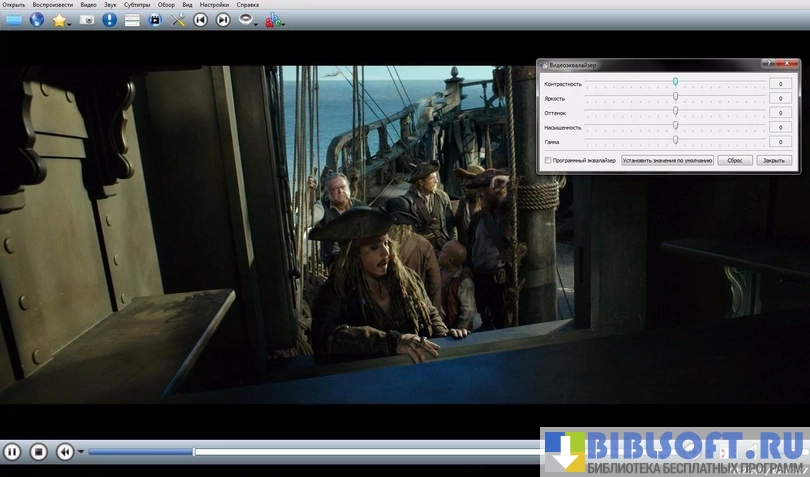Take a screenshot with camera icon
Viewport: 810px width, 477px height.
pos(87,20)
